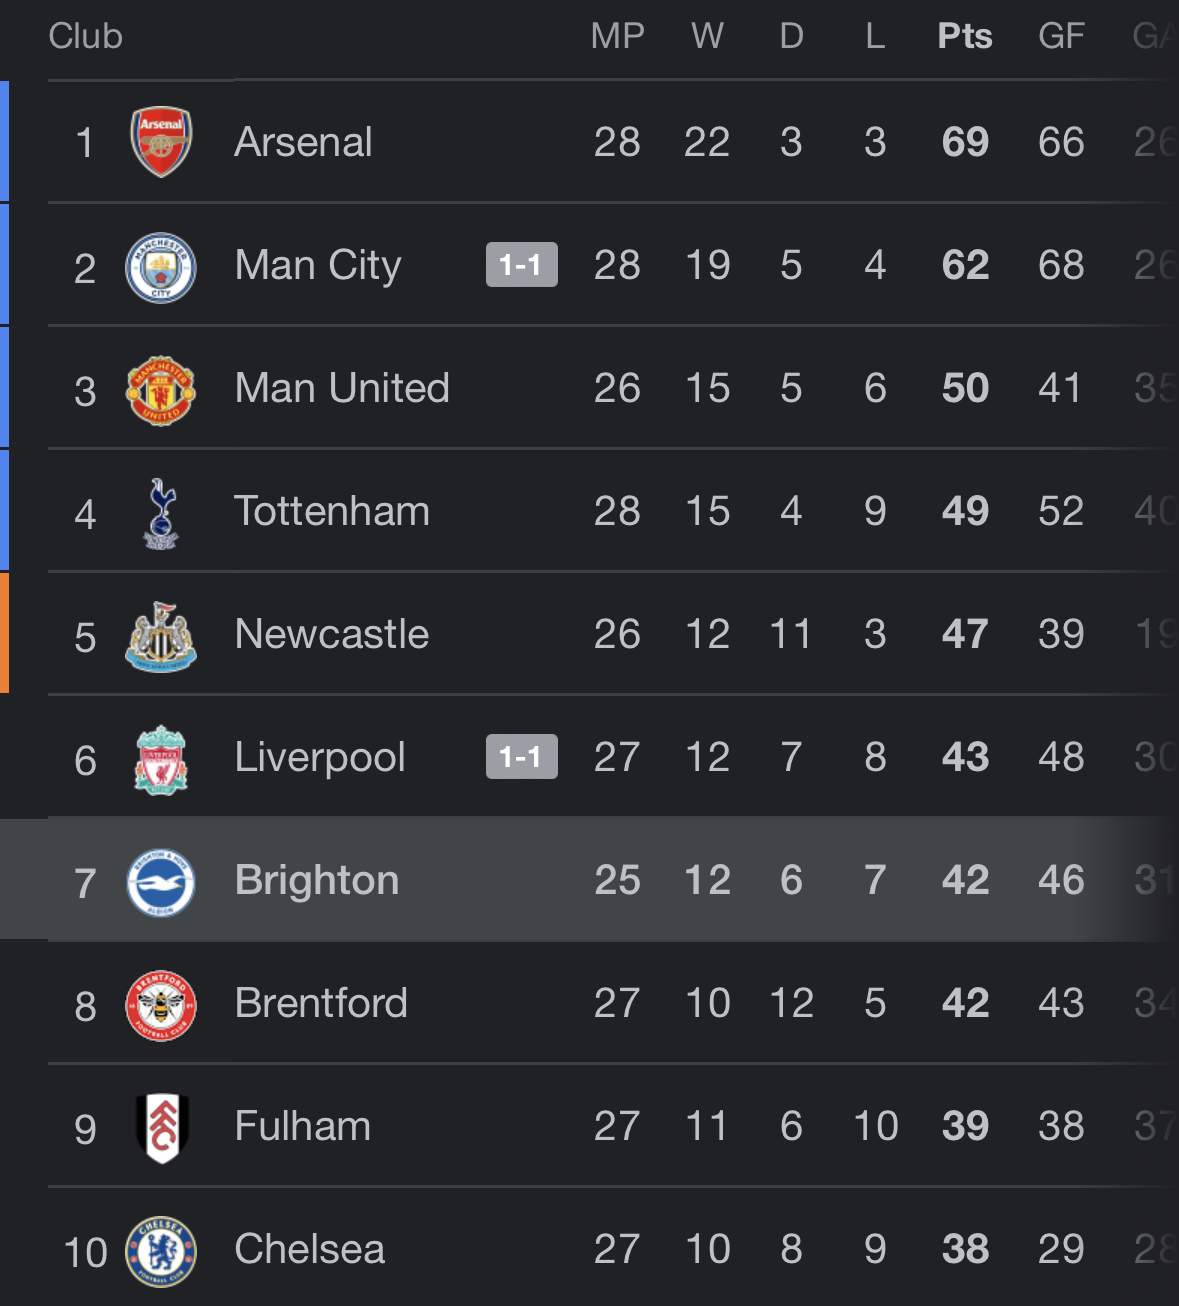The width and height of the screenshot is (1179, 1306).
Task: Select the highlighted Brighton team name
Action: pyautogui.click(x=316, y=880)
